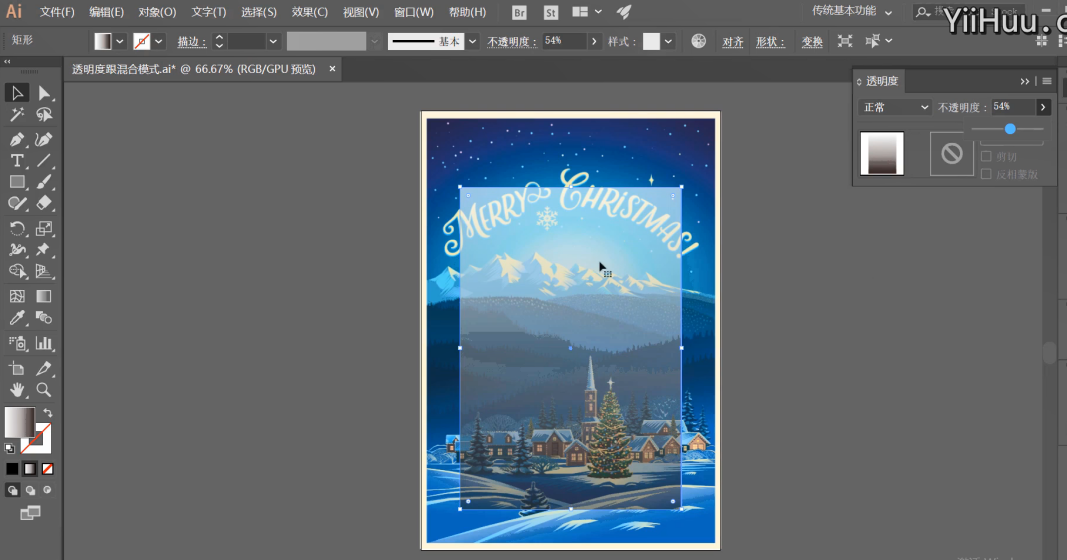This screenshot has width=1067, height=560.
Task: Select the Direct Selection tool
Action: coord(44,93)
